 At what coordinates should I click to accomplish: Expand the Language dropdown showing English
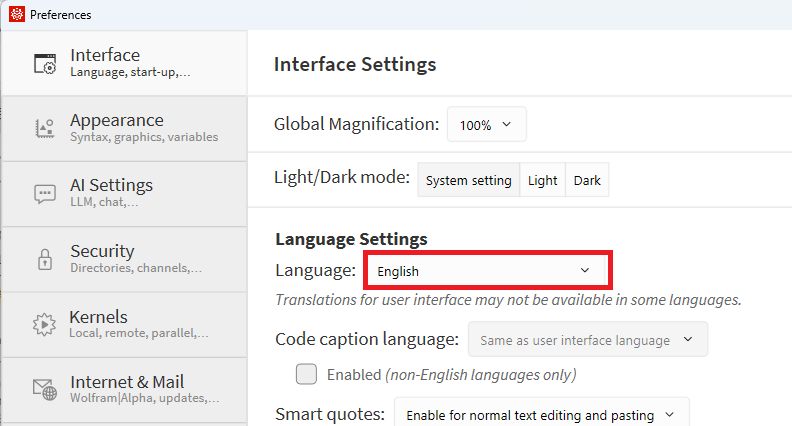point(485,271)
